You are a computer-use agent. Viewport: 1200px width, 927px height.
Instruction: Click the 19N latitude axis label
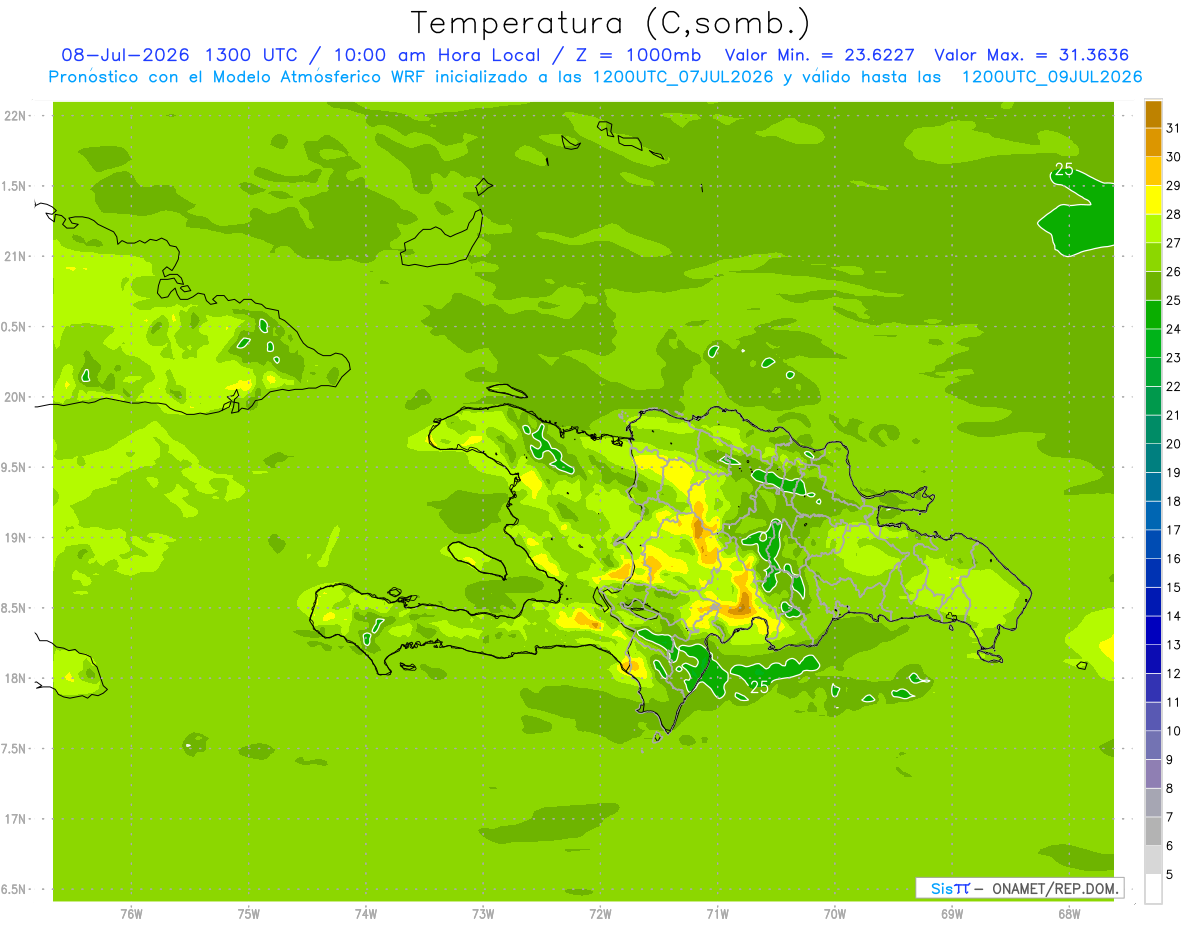[17, 538]
